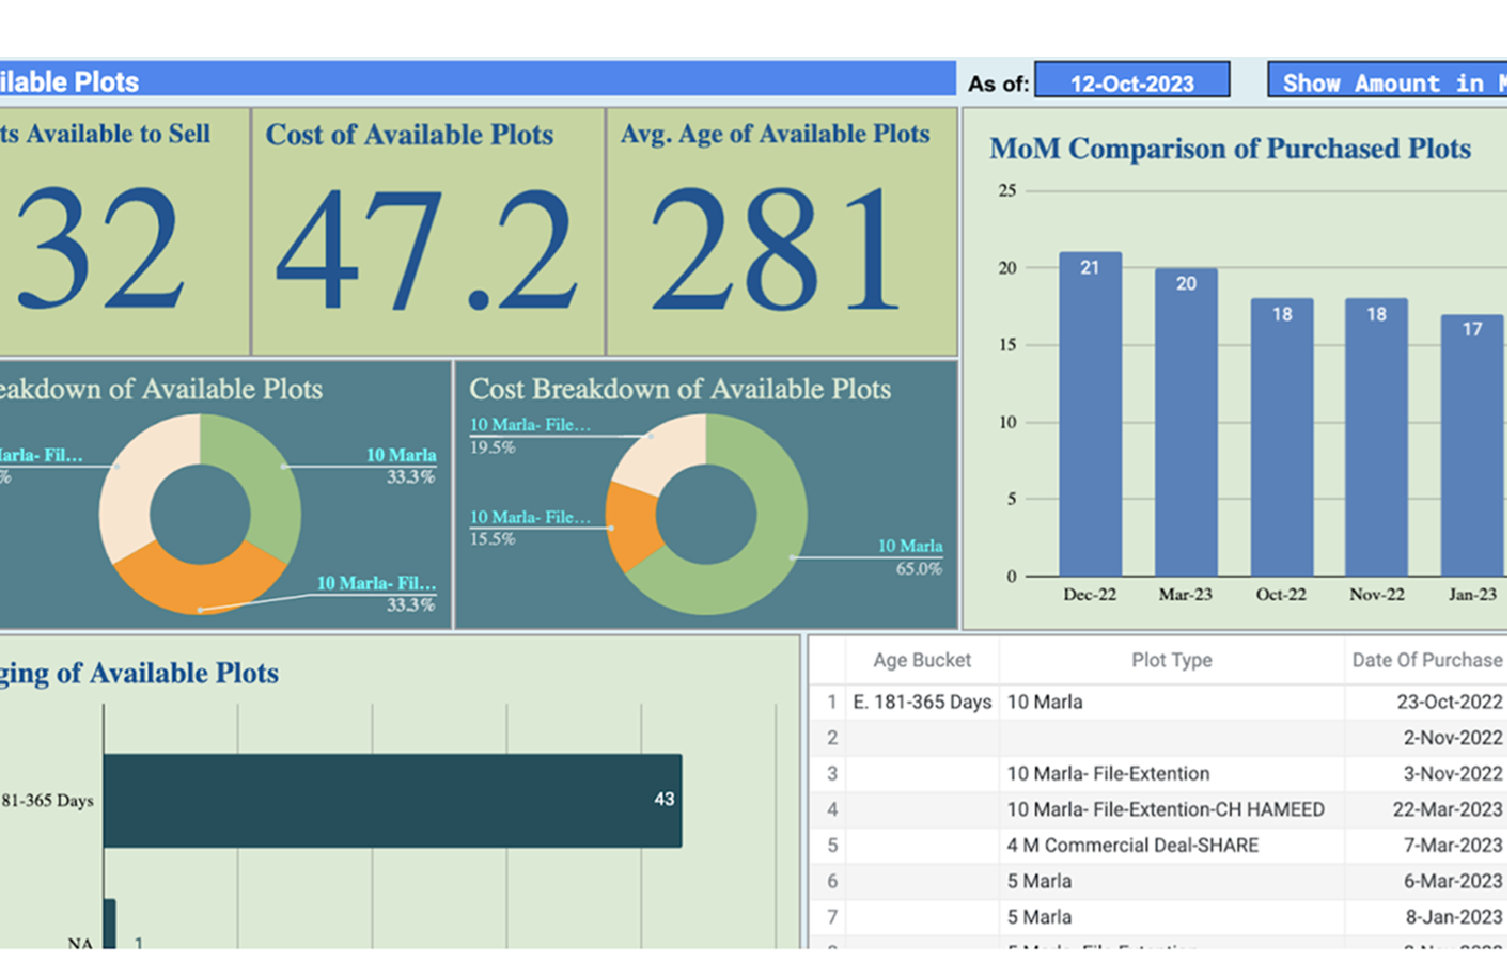
Task: Select the Oct-22 bar in MoM chart
Action: point(1281,440)
